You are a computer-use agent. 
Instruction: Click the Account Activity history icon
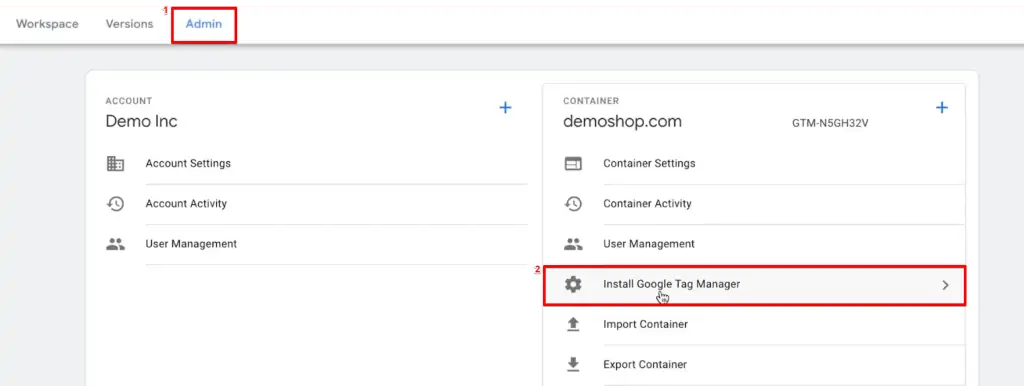pyautogui.click(x=115, y=204)
